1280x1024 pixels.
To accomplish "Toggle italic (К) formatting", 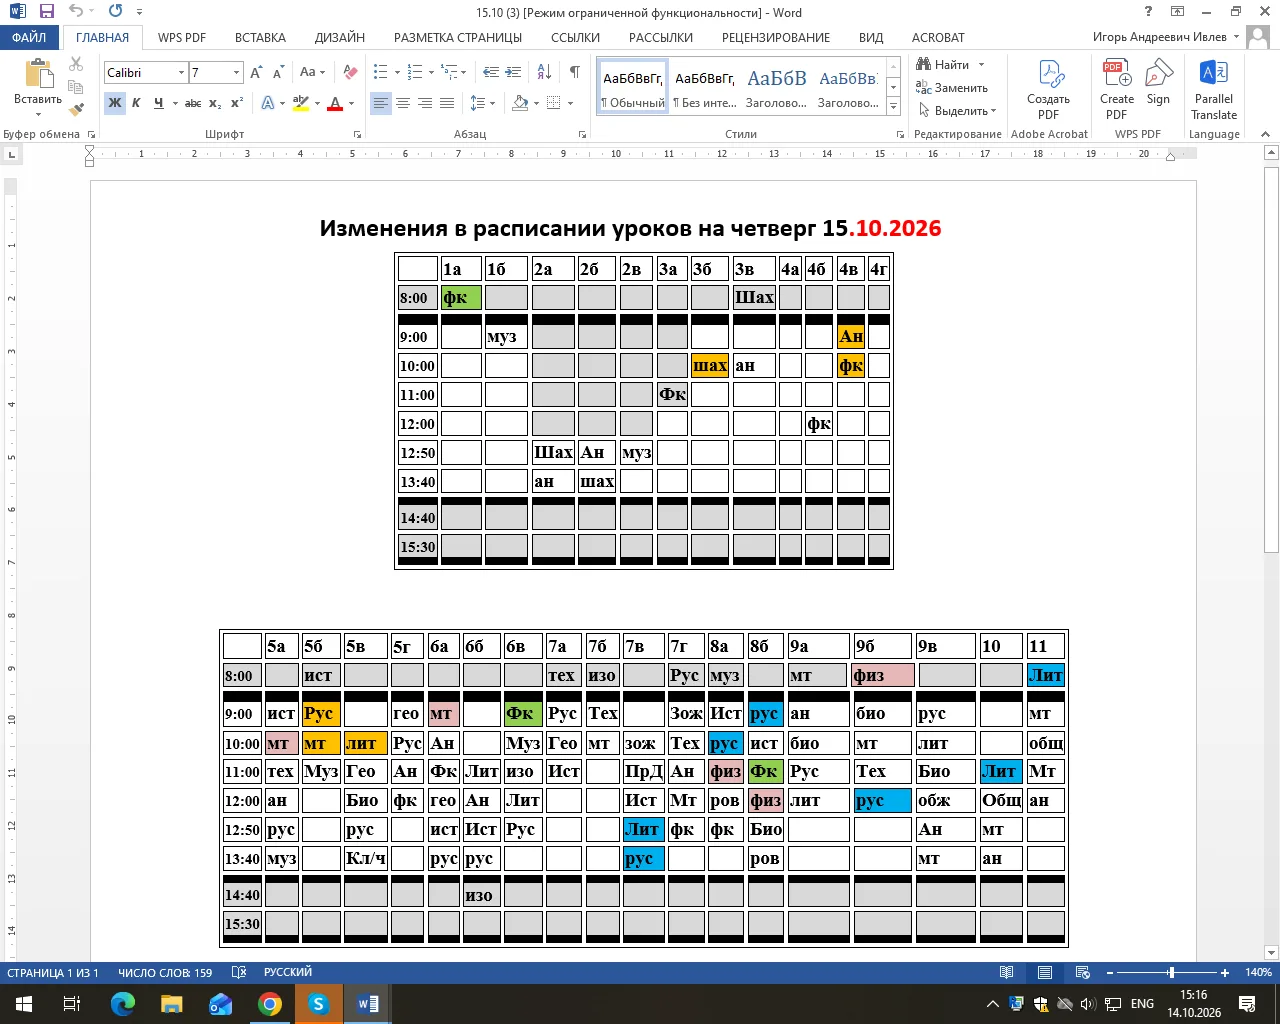I will (x=136, y=103).
